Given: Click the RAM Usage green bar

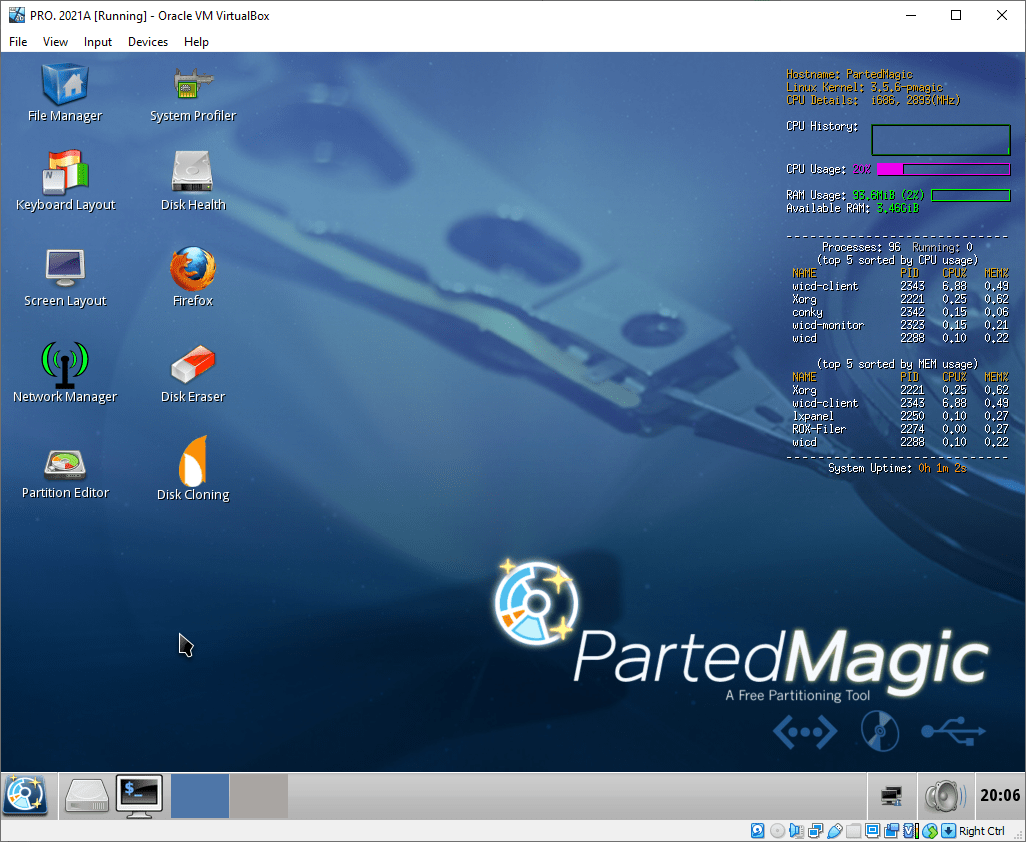Looking at the screenshot, I should pyautogui.click(x=970, y=195).
